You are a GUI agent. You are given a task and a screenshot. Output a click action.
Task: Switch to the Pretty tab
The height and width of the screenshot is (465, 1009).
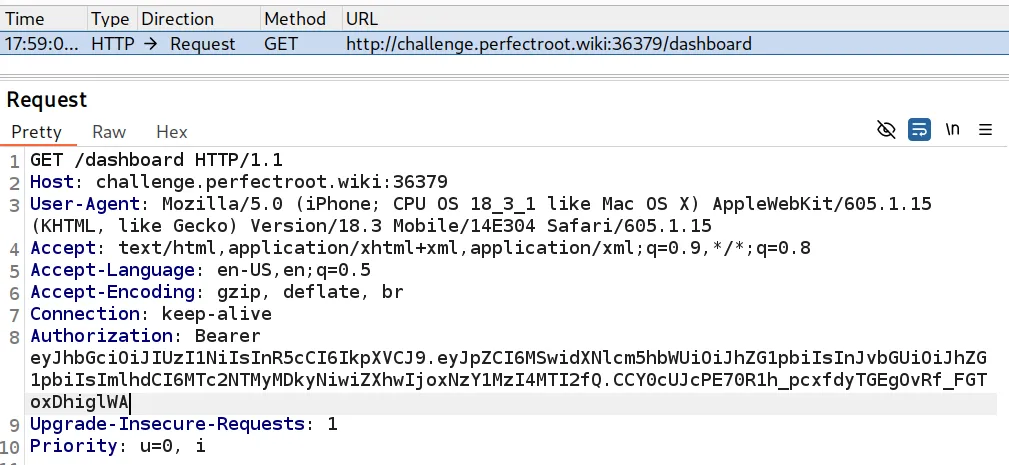coord(36,132)
